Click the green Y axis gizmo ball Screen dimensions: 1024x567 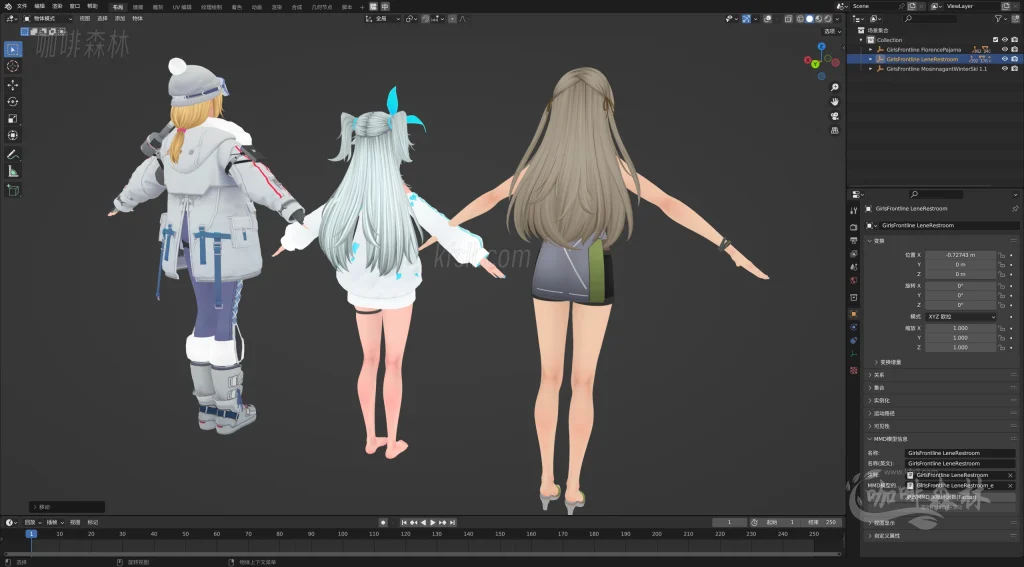pos(815,64)
